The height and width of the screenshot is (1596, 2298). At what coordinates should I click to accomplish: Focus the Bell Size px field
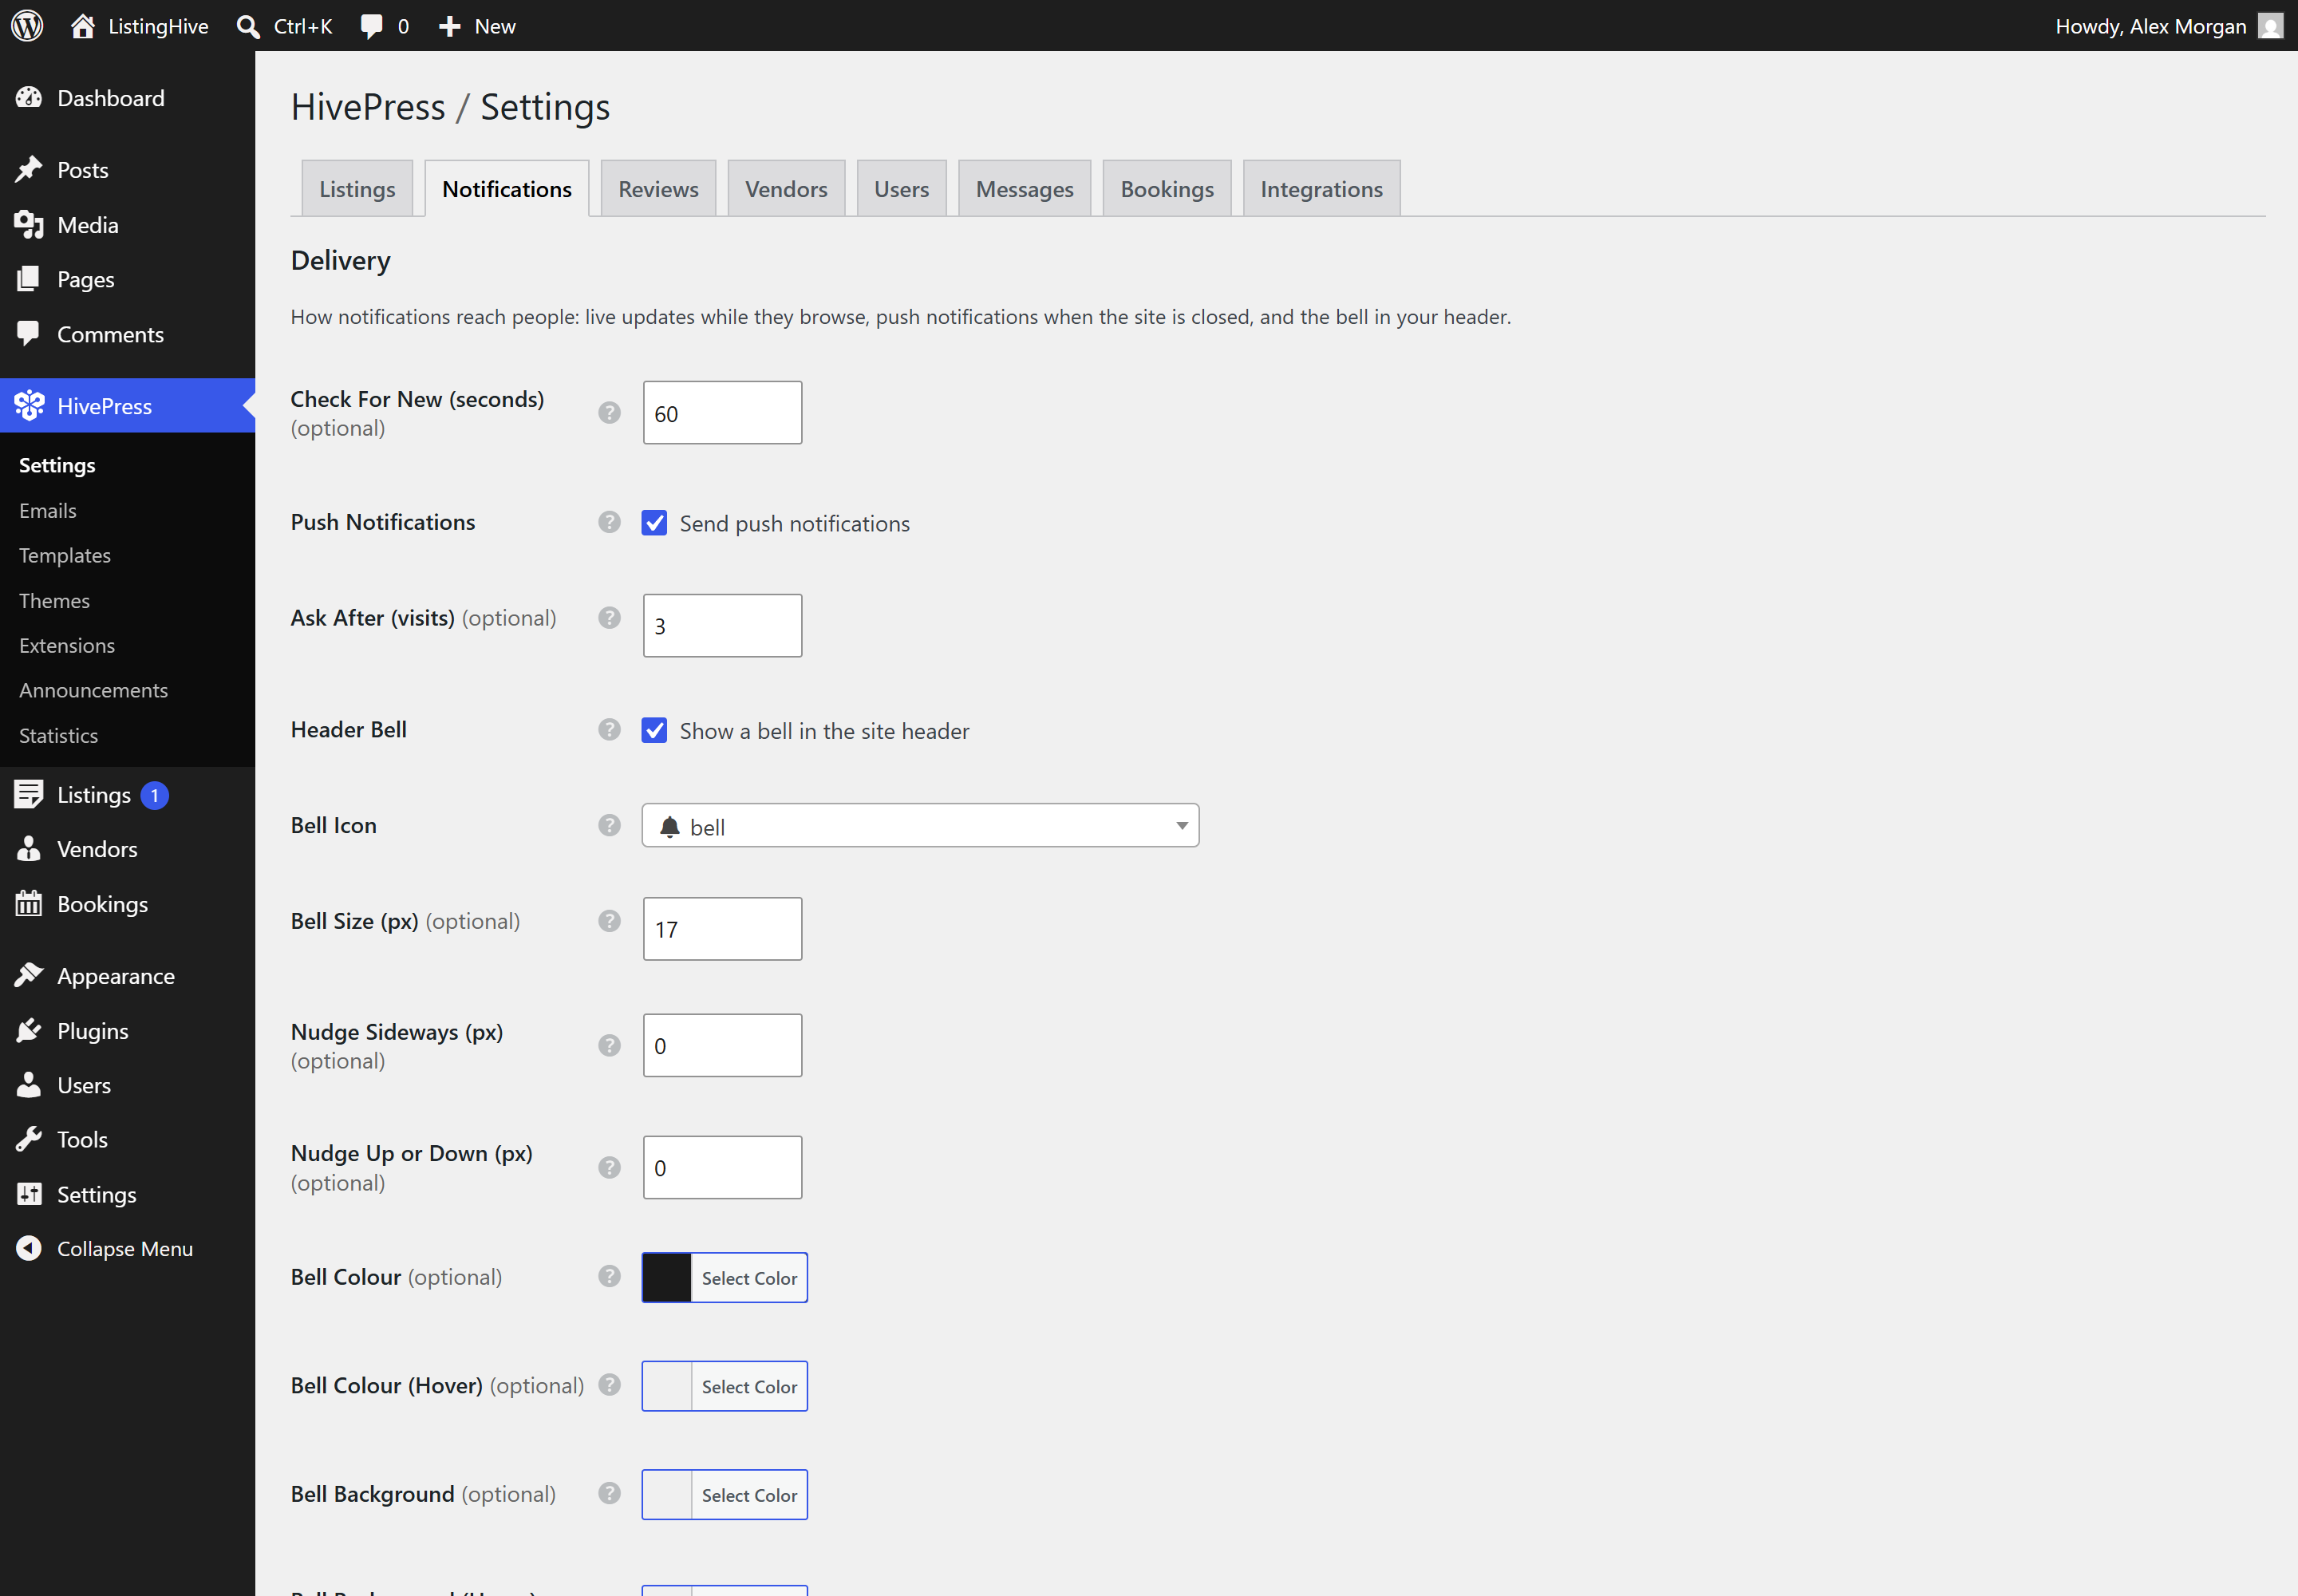click(x=722, y=929)
